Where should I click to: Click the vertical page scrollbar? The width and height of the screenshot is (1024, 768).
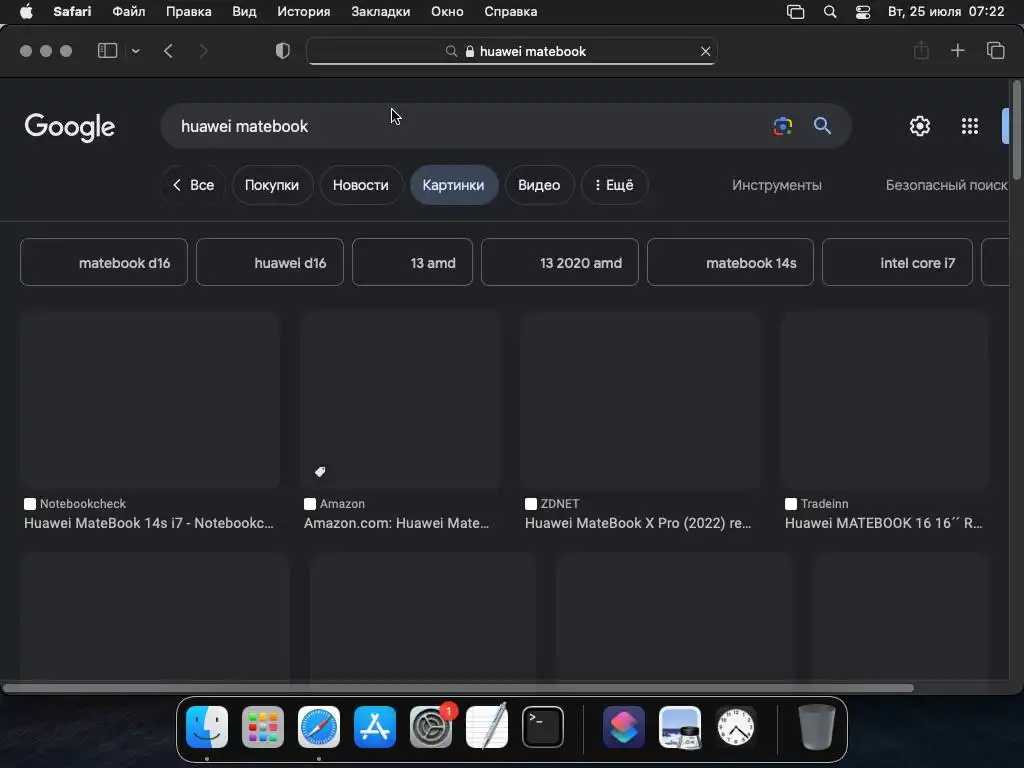[1016, 129]
